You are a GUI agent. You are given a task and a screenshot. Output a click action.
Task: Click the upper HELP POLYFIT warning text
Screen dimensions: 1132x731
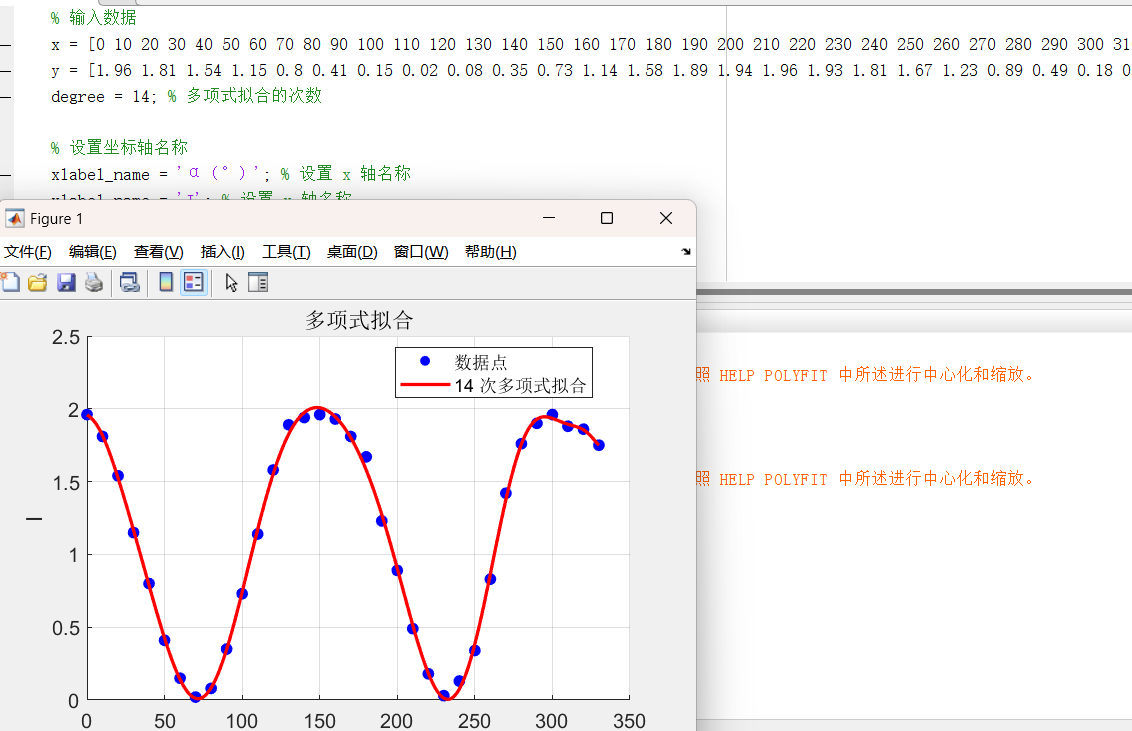pyautogui.click(x=865, y=376)
